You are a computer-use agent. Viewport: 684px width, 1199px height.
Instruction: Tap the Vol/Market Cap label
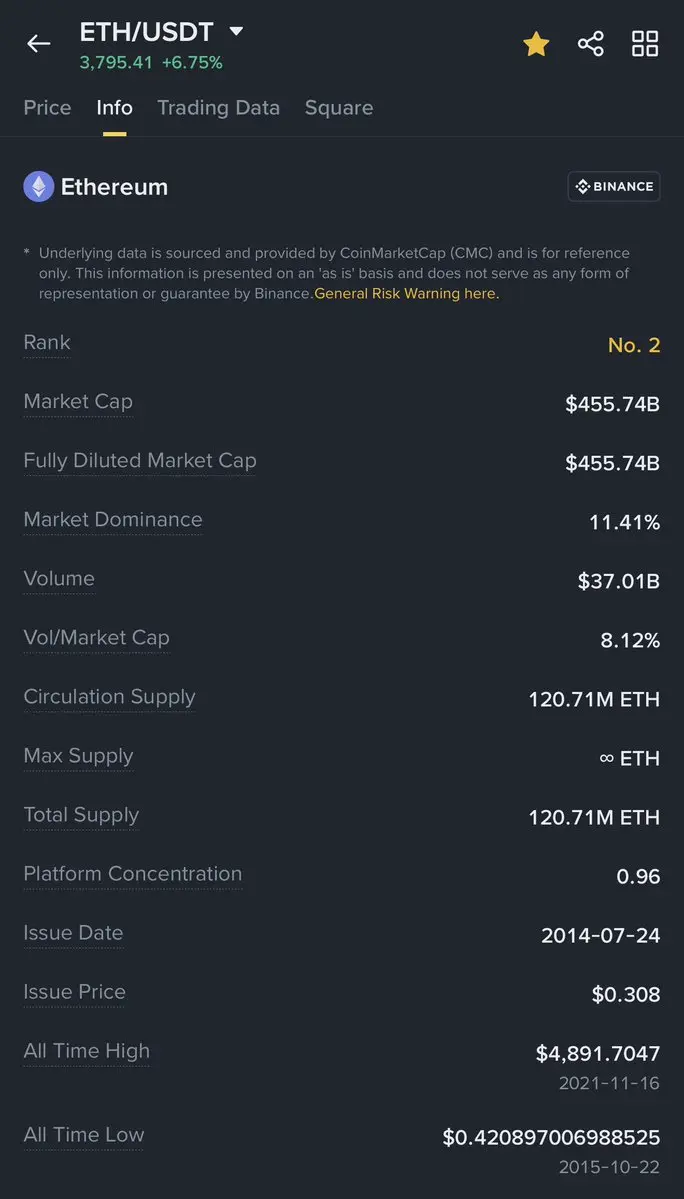96,638
